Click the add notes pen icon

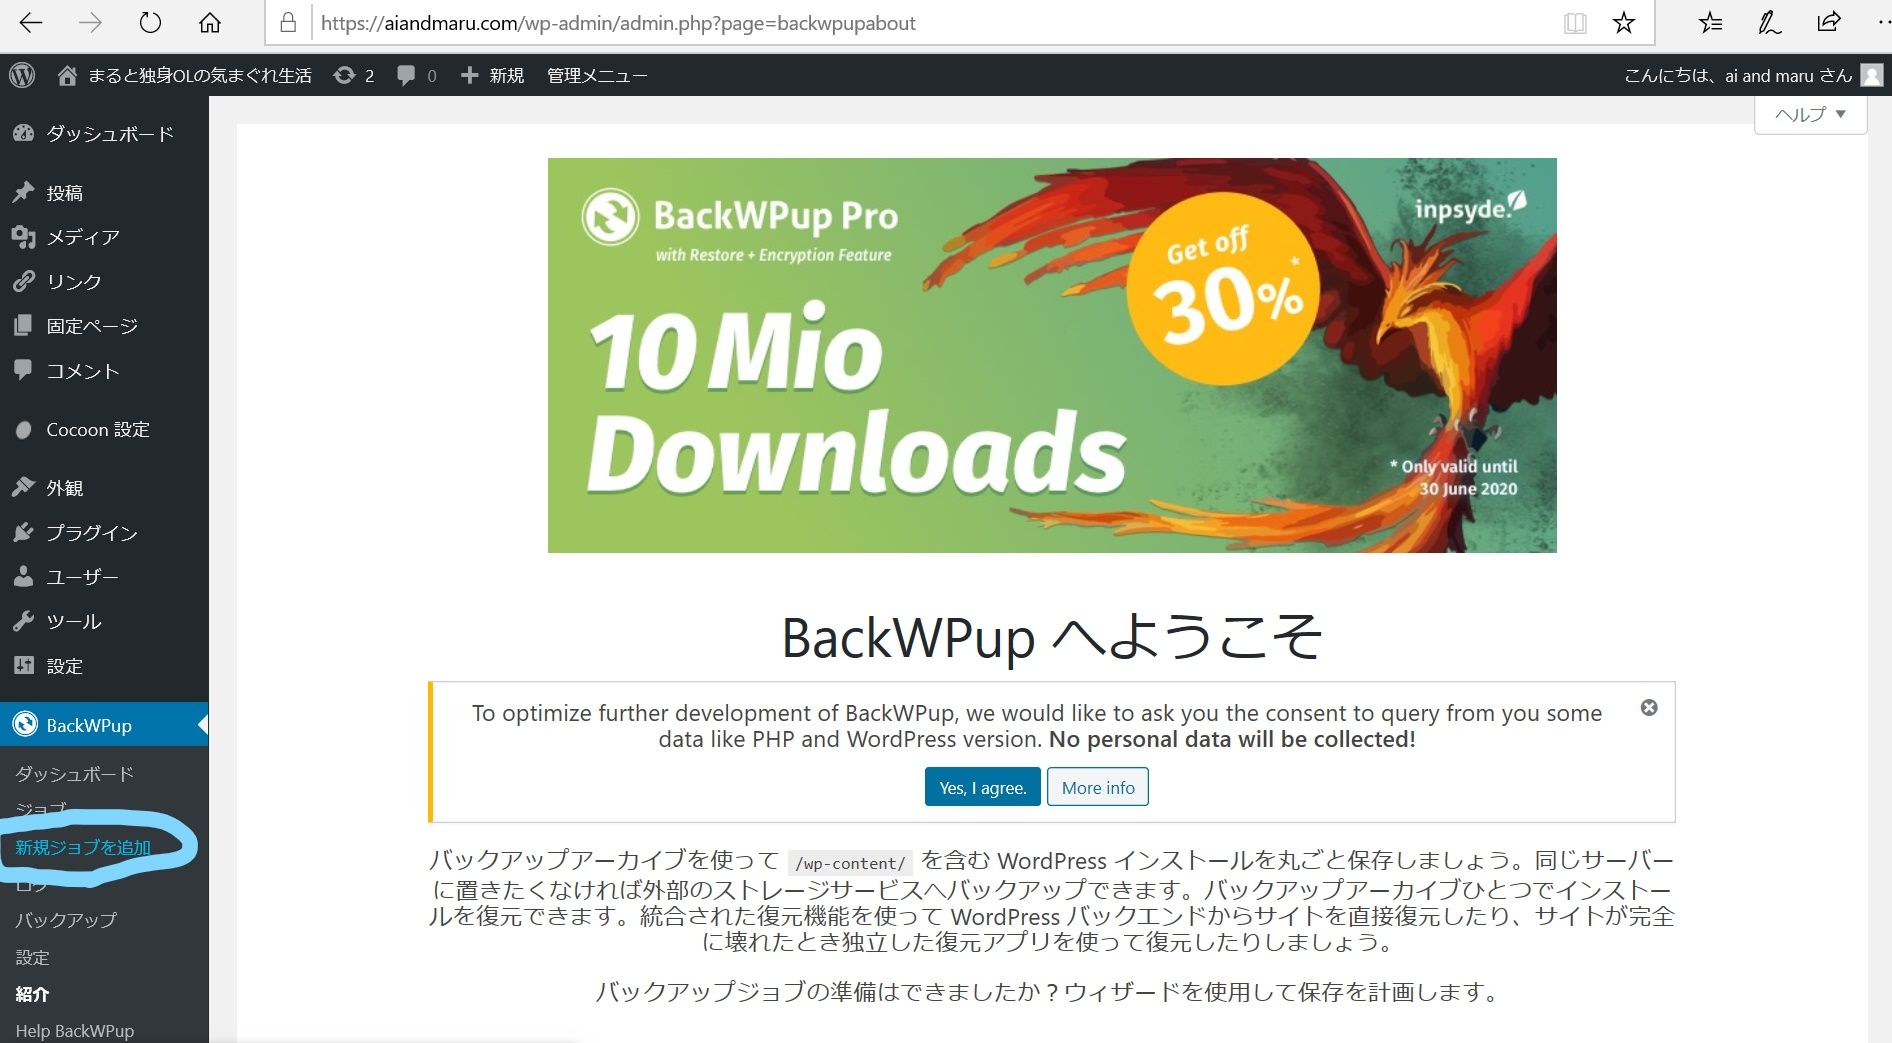pyautogui.click(x=1769, y=23)
